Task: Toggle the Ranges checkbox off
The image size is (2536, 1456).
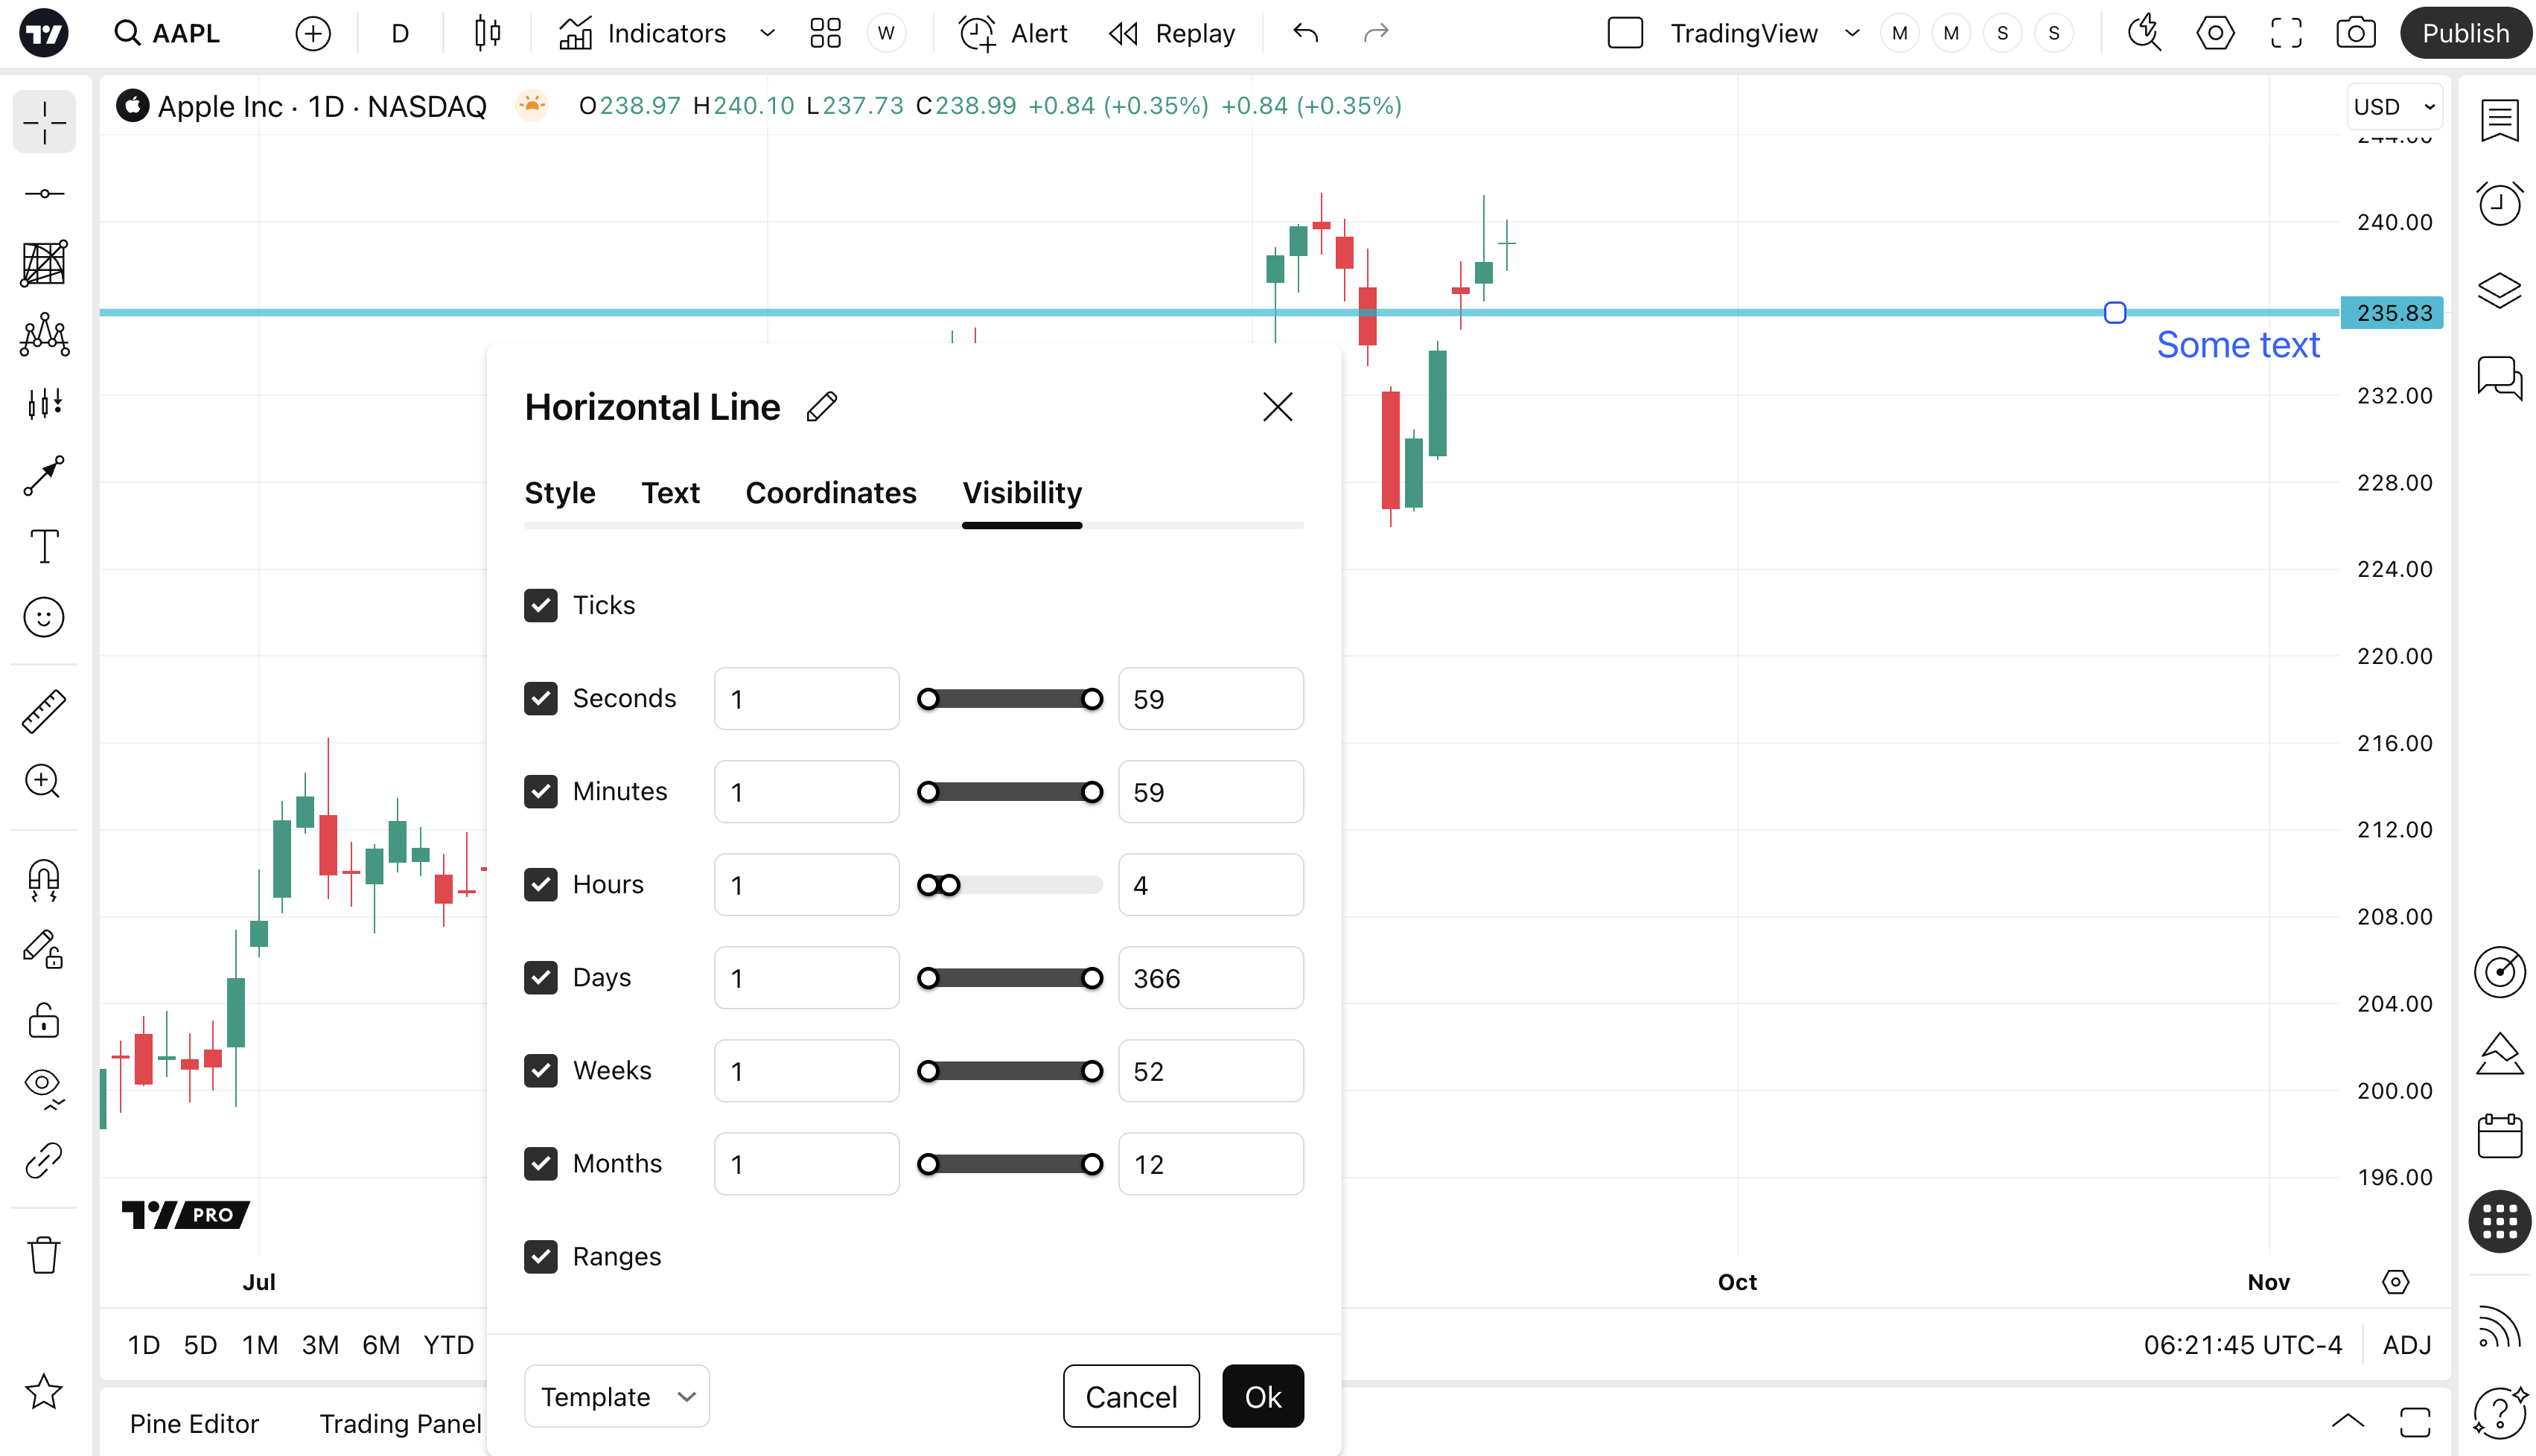Action: click(541, 1257)
